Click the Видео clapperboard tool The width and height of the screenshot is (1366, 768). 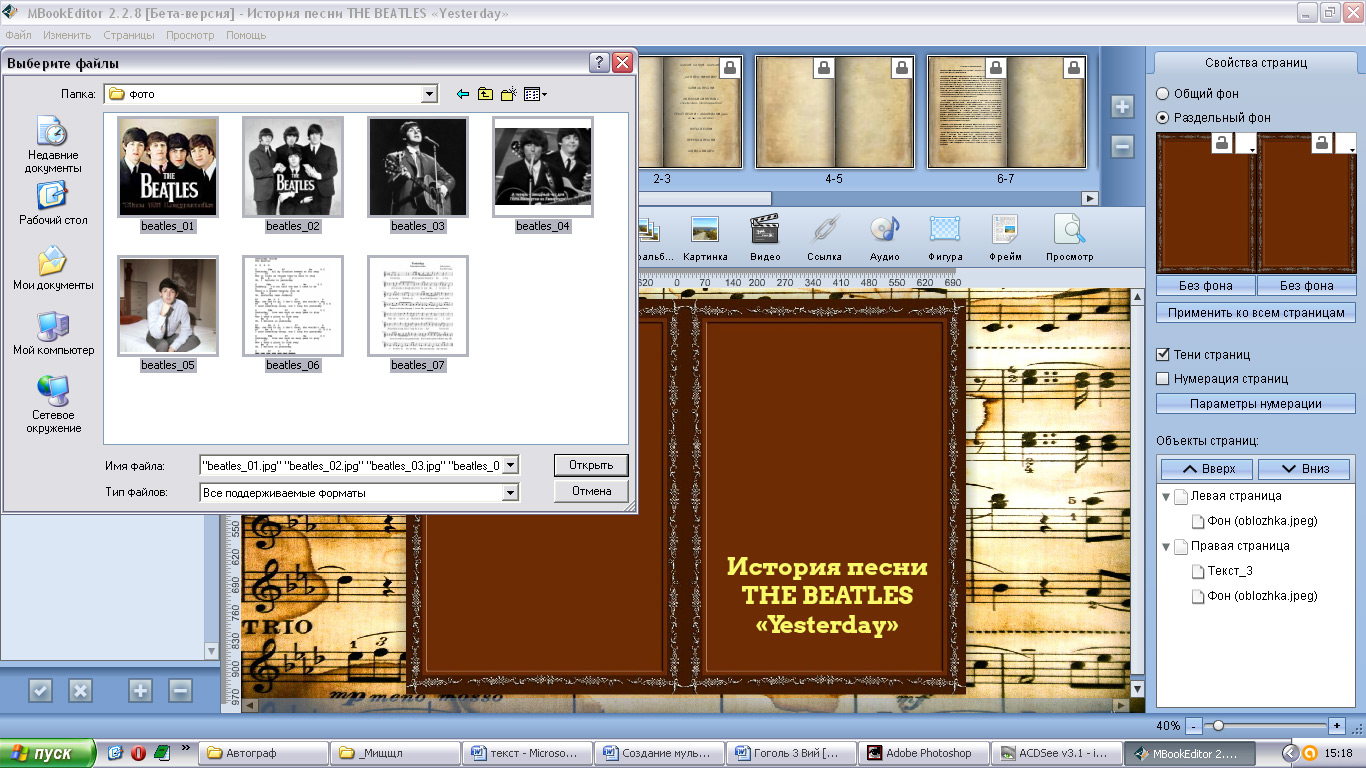[765, 238]
